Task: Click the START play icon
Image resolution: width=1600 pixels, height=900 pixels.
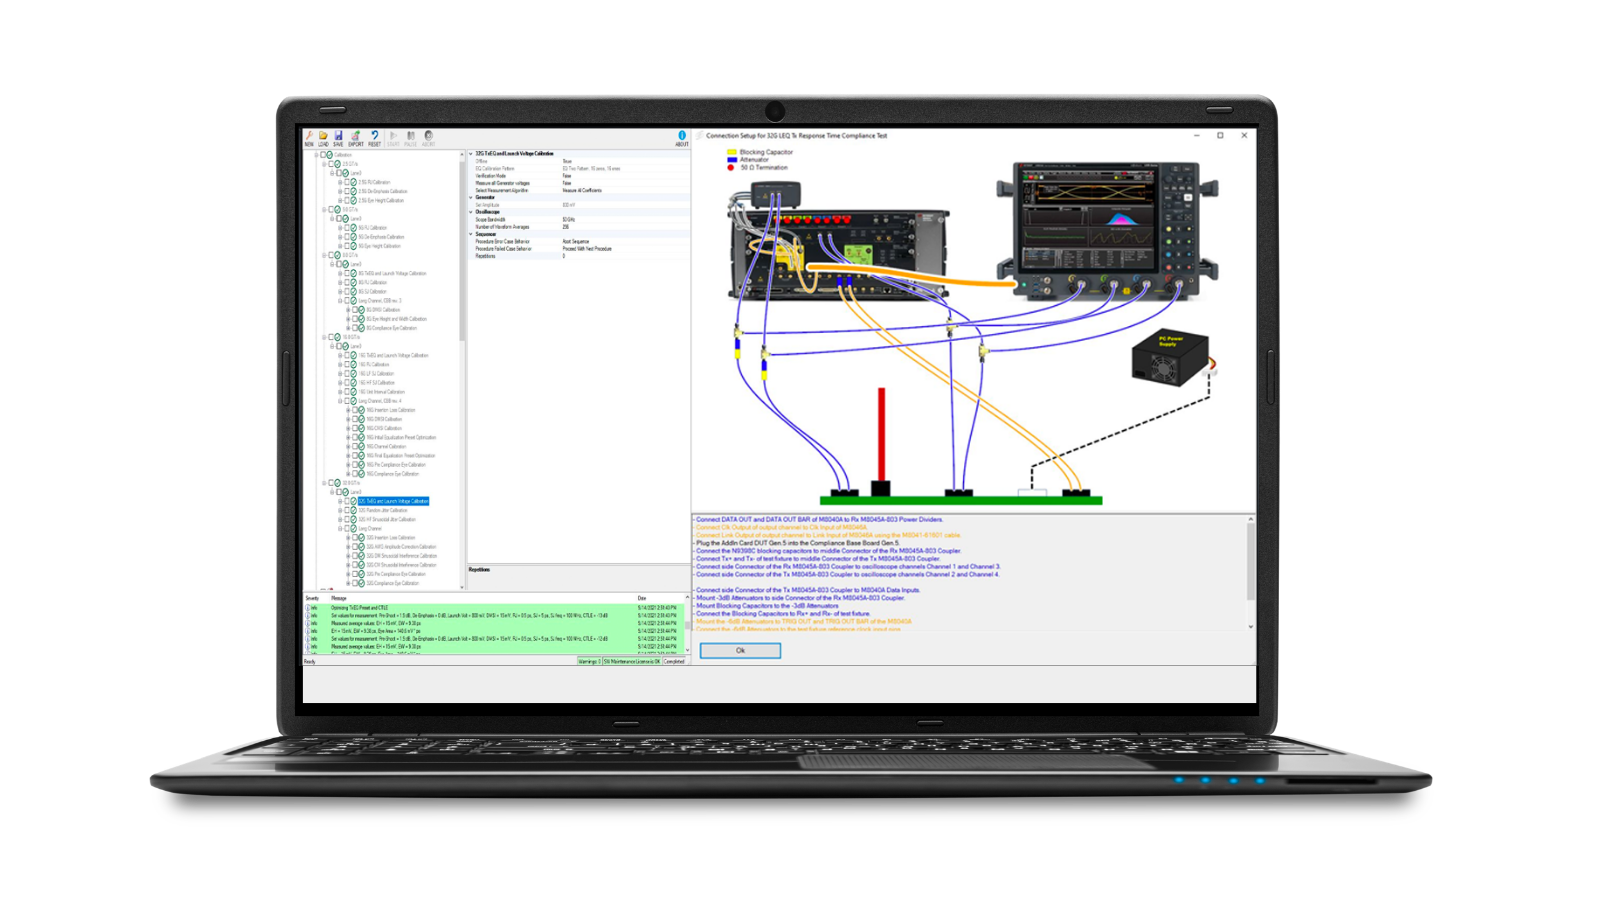Action: [x=393, y=136]
